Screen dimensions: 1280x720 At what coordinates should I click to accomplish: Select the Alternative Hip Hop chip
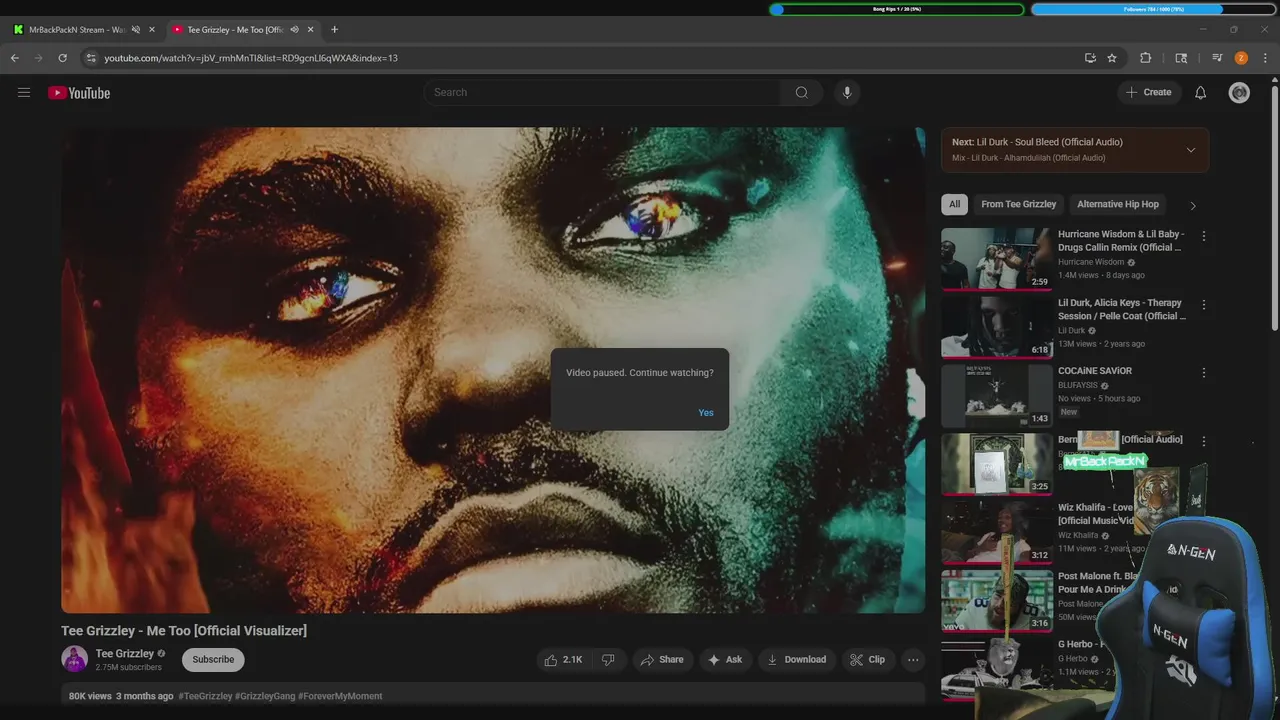point(1118,204)
